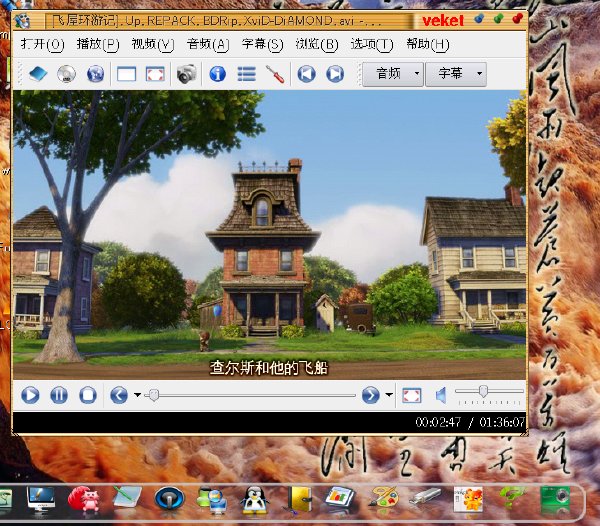Open the 音频(A) menu
Image resolution: width=600 pixels, height=526 pixels.
tap(208, 44)
